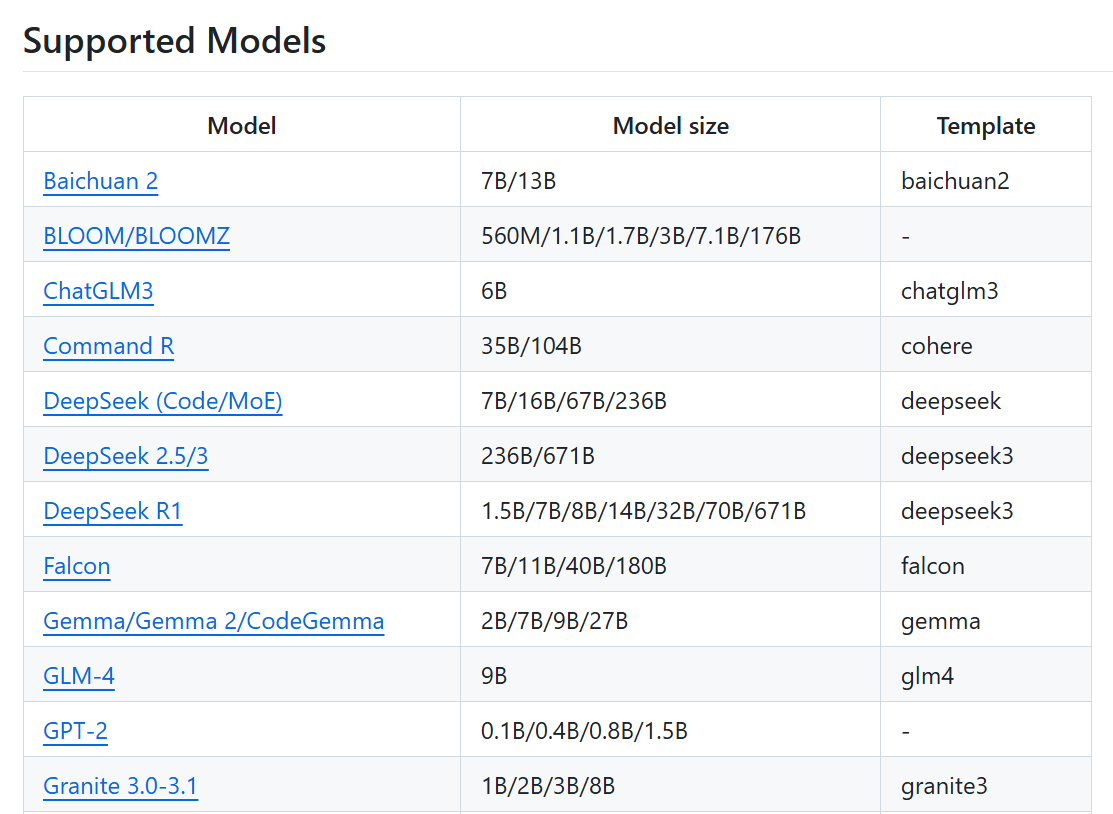This screenshot has height=814, width=1113.
Task: Click the GLM-4 link
Action: (79, 676)
